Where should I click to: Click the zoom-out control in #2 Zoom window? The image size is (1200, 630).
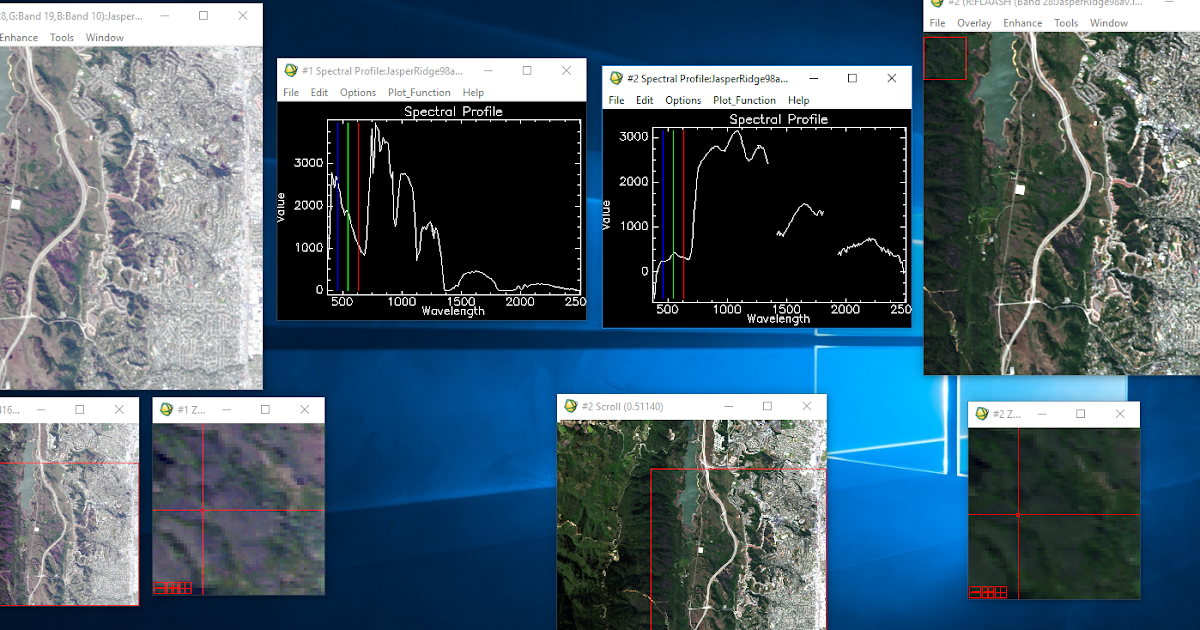coord(974,592)
